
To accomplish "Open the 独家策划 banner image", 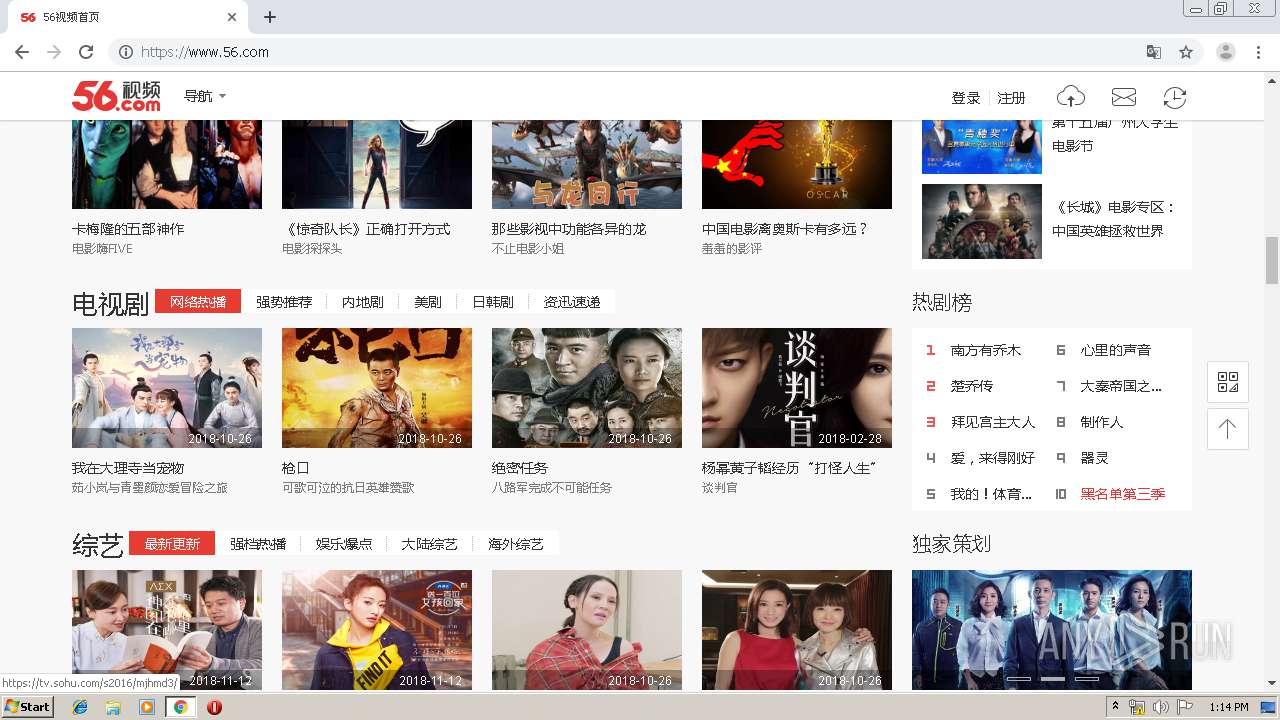I will (1052, 629).
